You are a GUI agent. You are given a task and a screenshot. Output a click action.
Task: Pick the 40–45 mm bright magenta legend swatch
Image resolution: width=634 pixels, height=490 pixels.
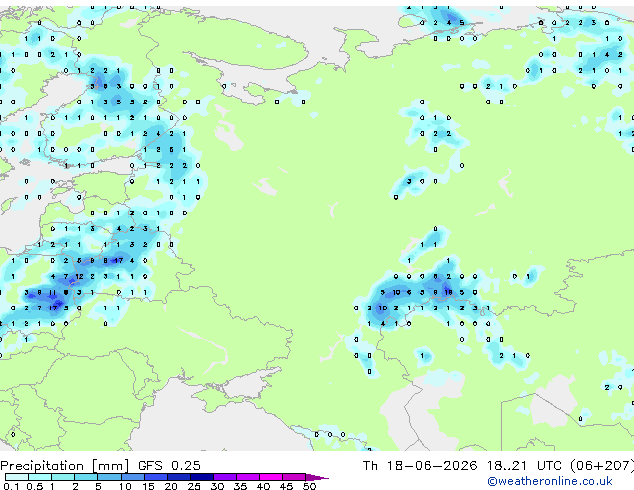[271, 477]
